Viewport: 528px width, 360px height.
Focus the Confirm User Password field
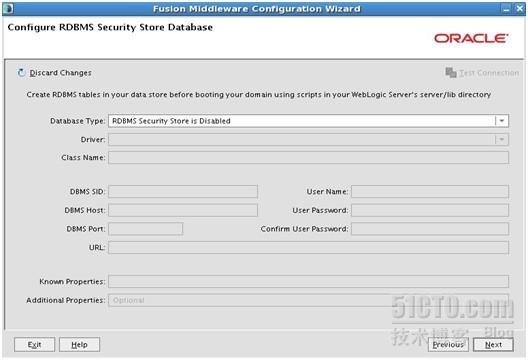pyautogui.click(x=430, y=229)
